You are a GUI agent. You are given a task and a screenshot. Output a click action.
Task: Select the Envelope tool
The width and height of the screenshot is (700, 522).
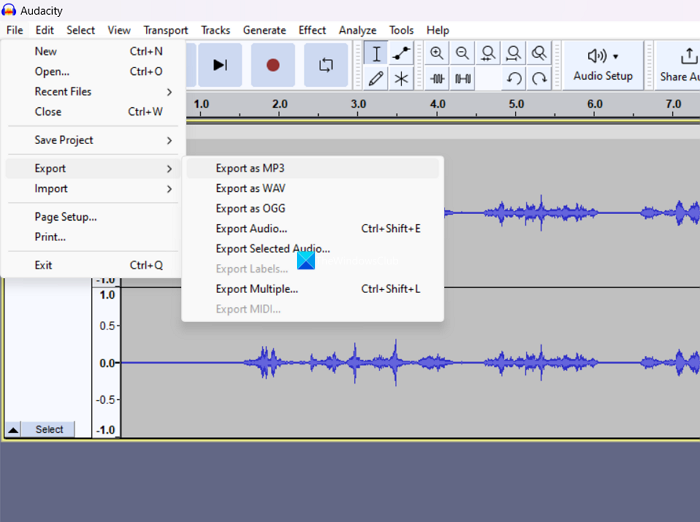(401, 54)
